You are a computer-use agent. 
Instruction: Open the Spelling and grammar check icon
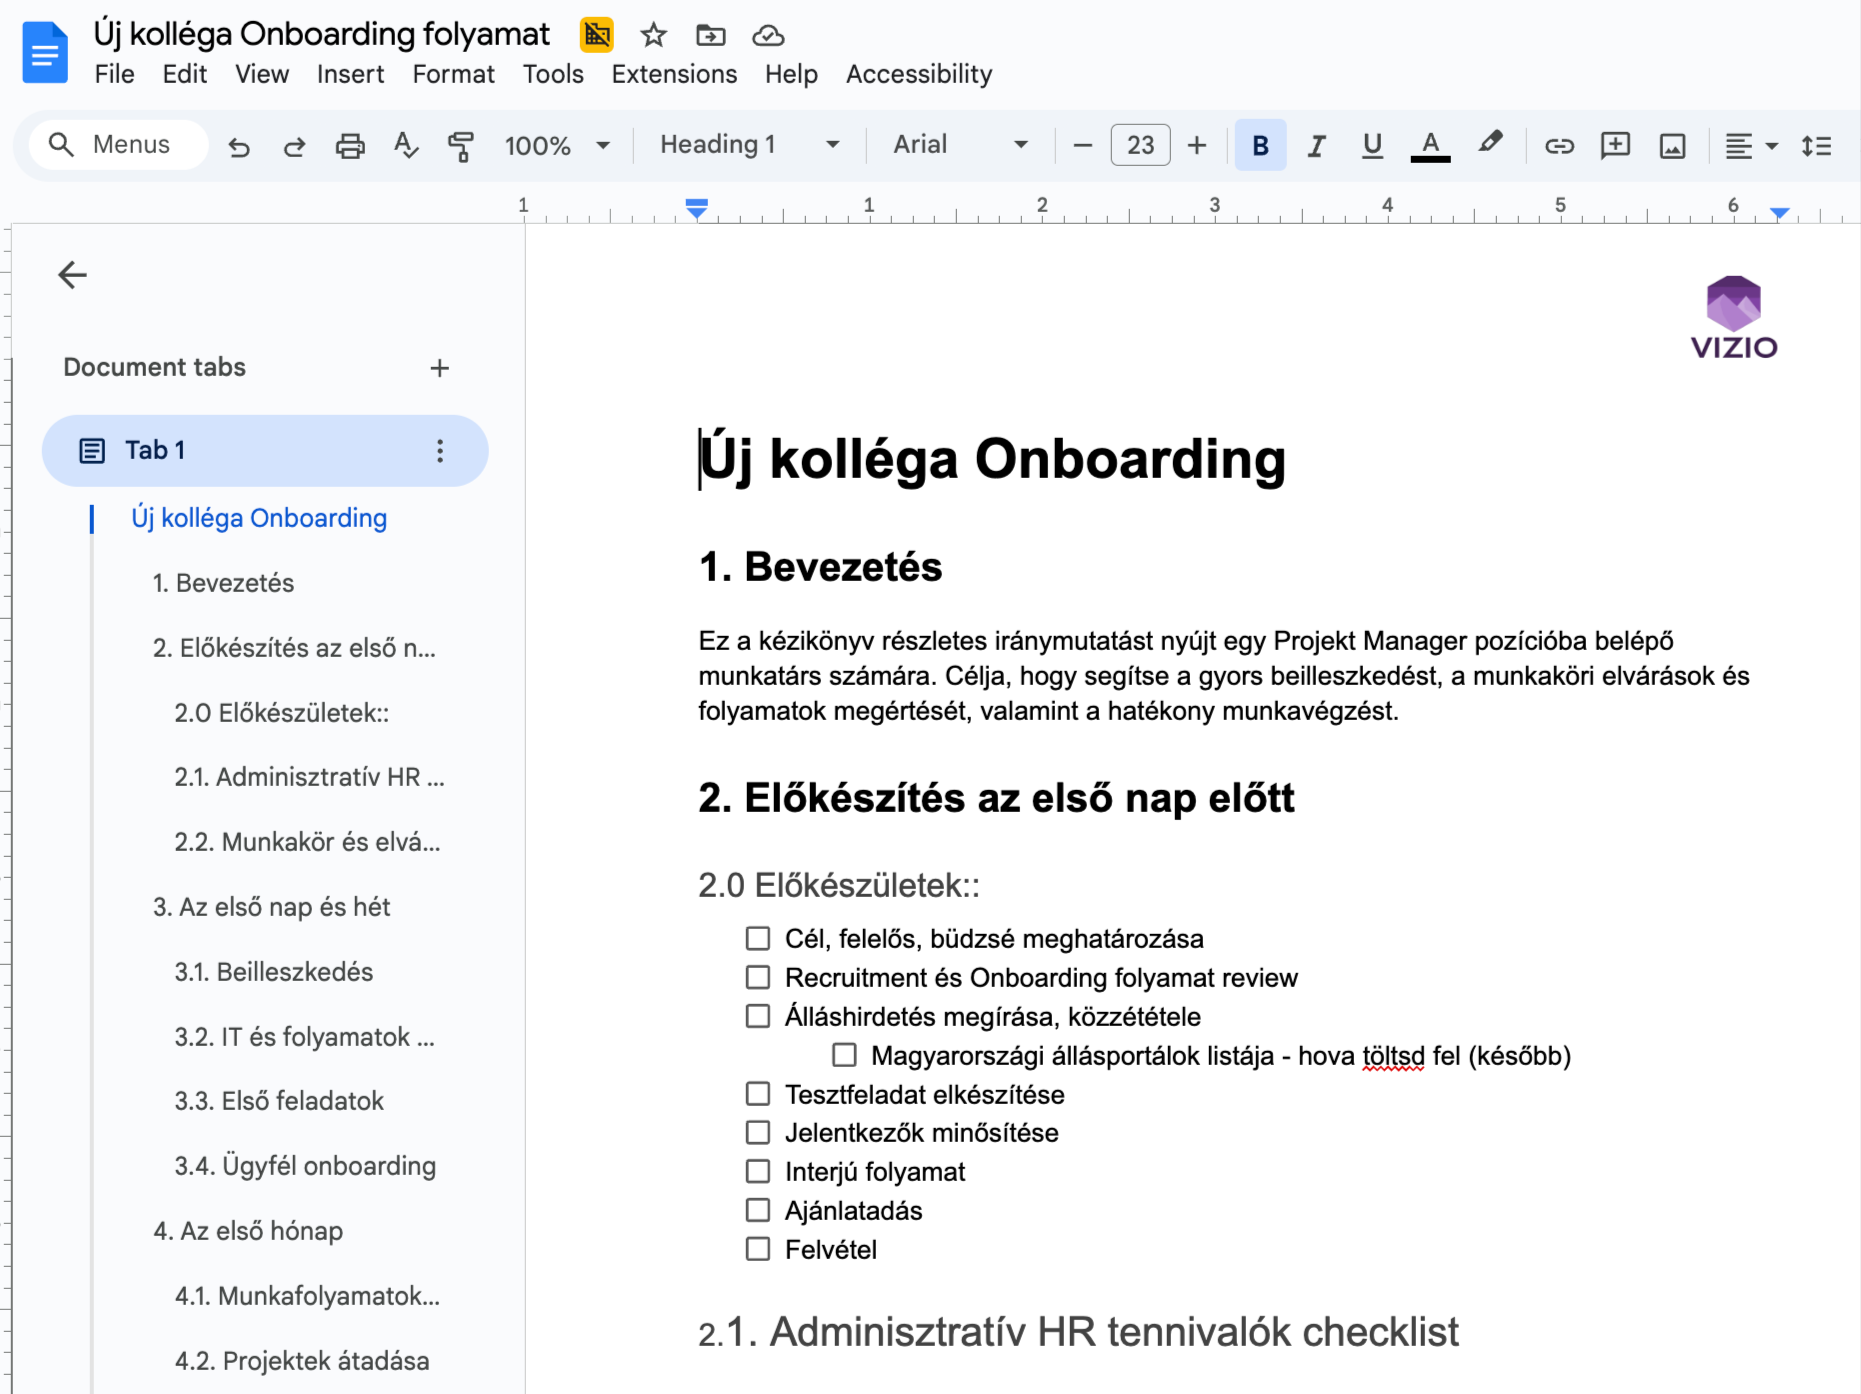(x=405, y=145)
